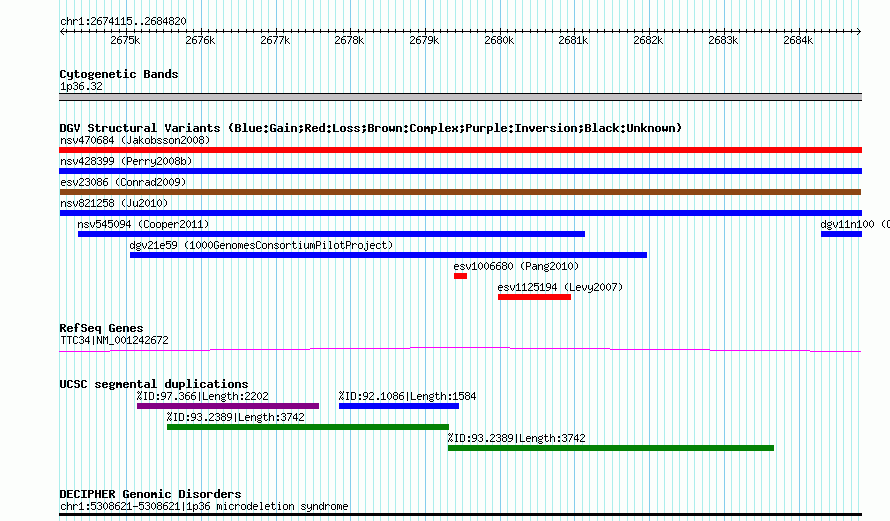This screenshot has height=521, width=890.
Task: Click the %ID:97.366|Length:2202 label
Action: (203, 396)
